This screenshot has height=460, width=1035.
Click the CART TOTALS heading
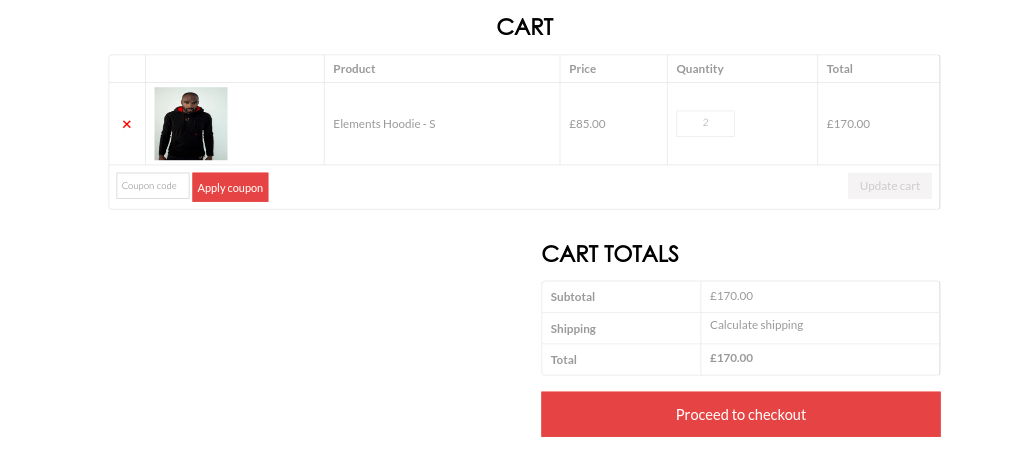click(x=610, y=254)
